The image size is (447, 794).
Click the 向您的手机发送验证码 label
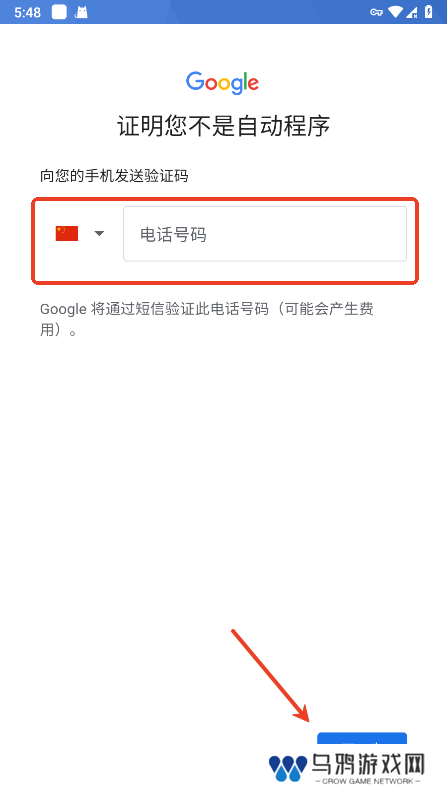(x=114, y=176)
